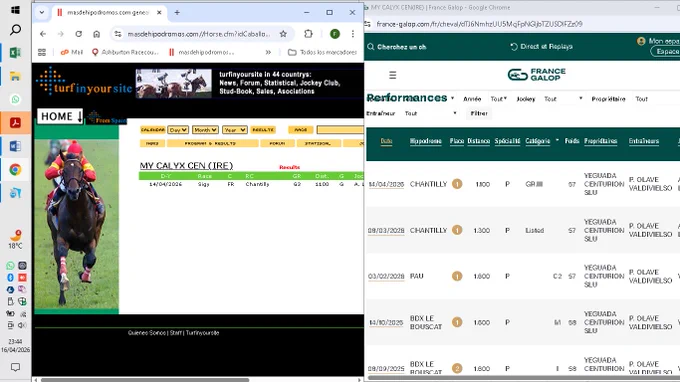The image size is (680, 382).
Task: Sort by the Distance column header
Action: [479, 141]
